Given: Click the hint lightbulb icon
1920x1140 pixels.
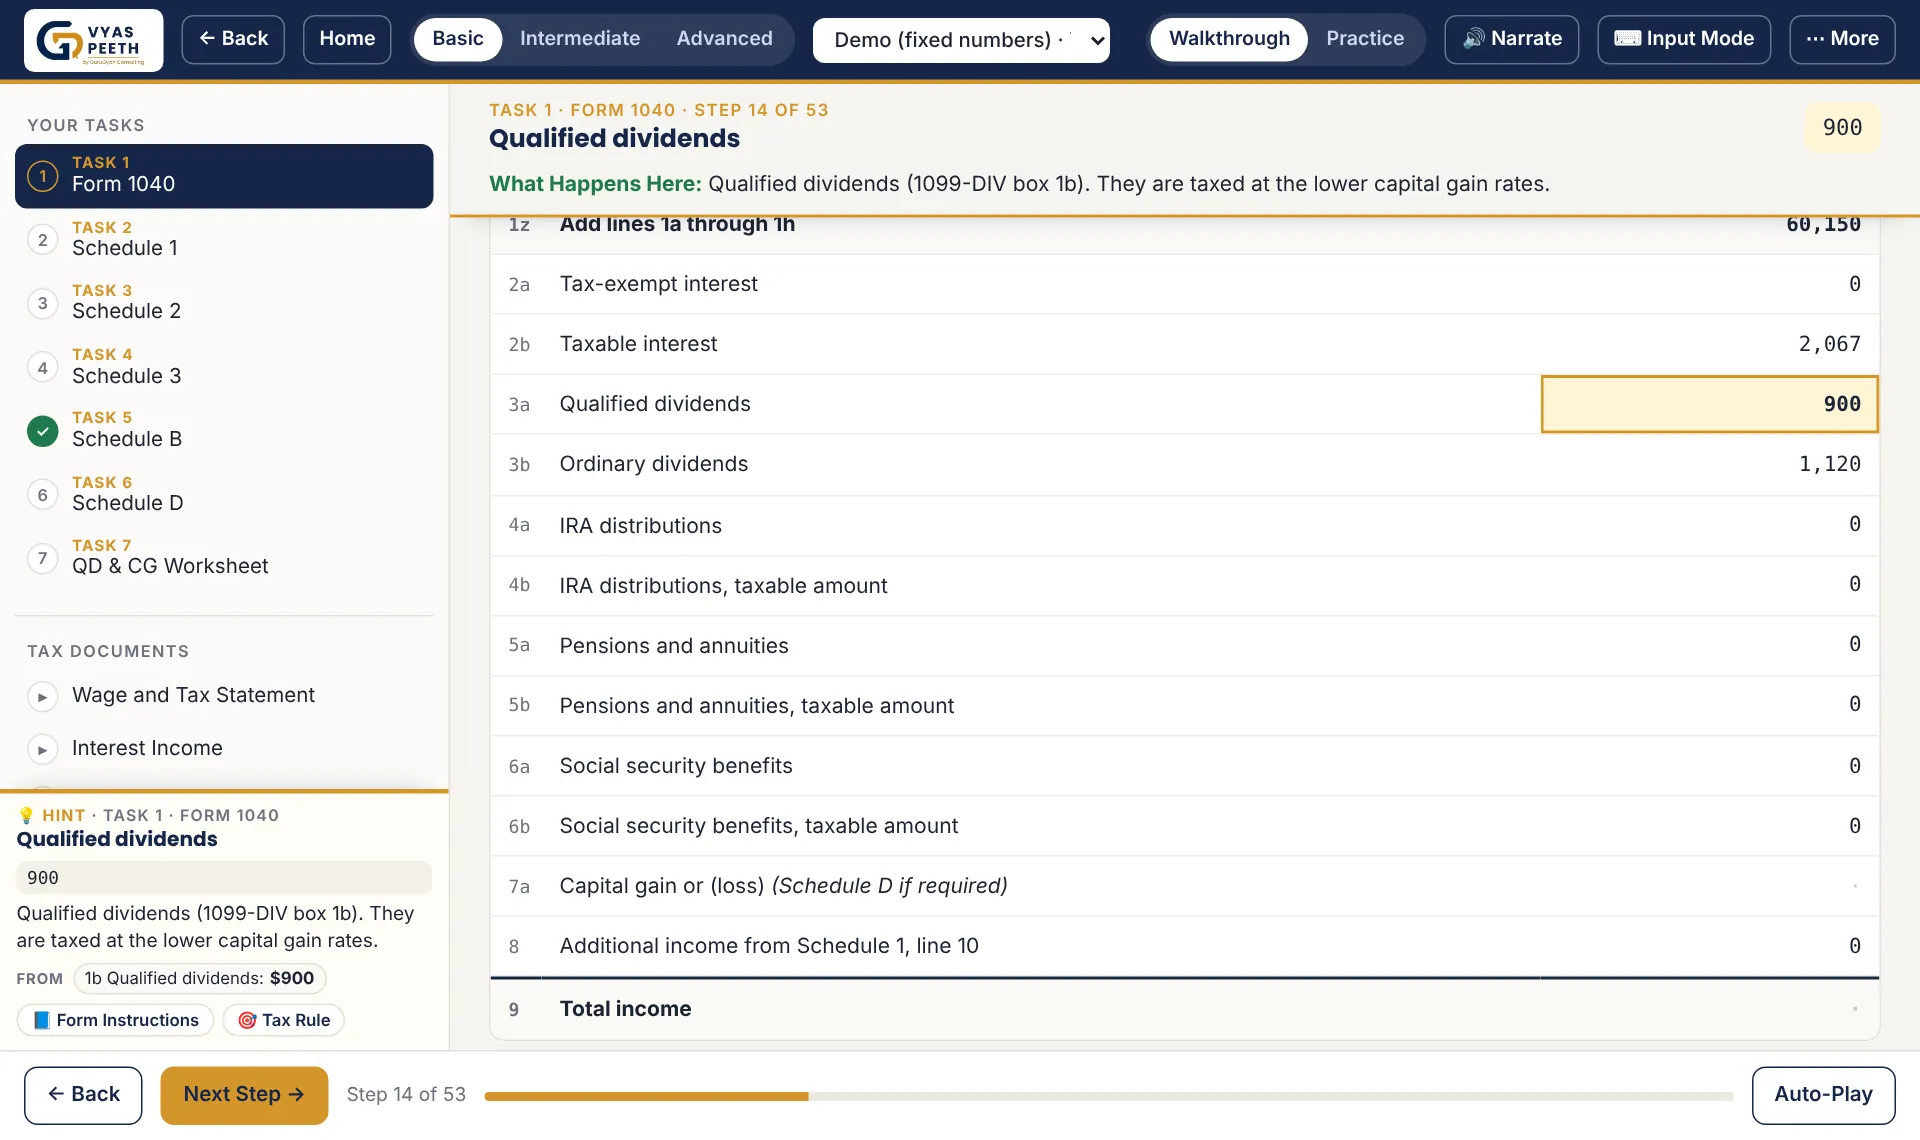Looking at the screenshot, I should point(26,815).
